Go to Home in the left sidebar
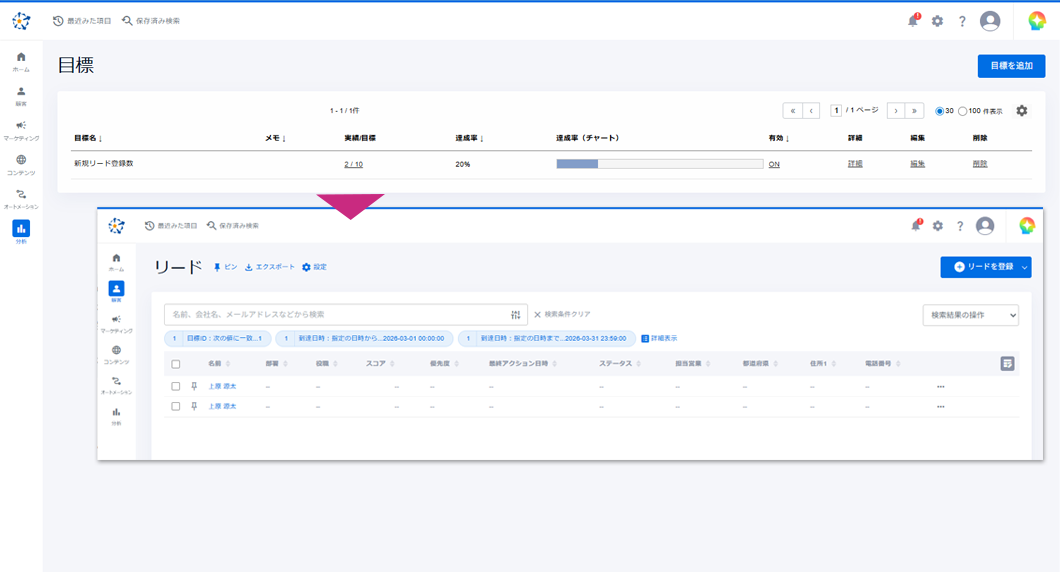 pos(21,61)
